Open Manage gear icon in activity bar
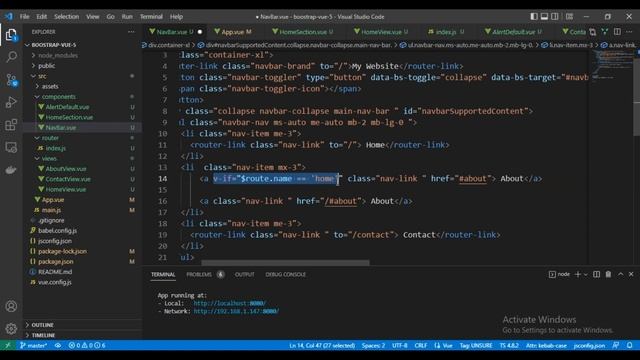The width and height of the screenshot is (640, 360). 11,328
